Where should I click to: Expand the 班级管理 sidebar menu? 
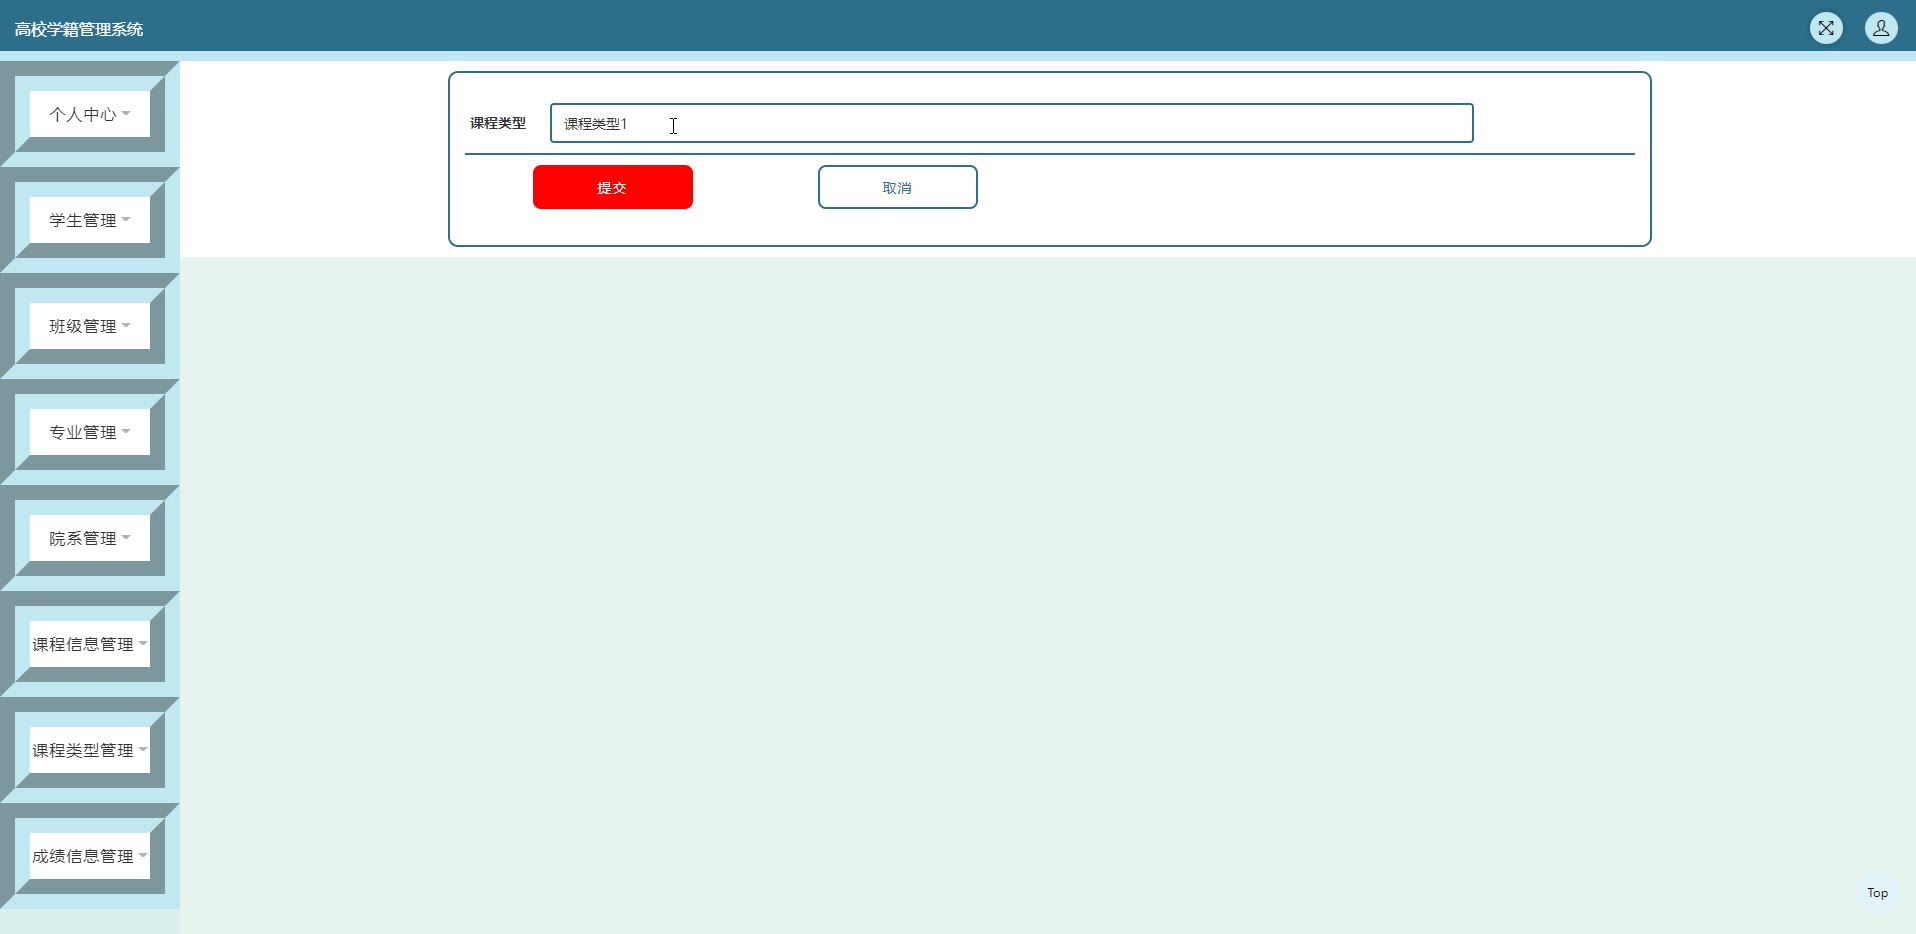(x=90, y=326)
